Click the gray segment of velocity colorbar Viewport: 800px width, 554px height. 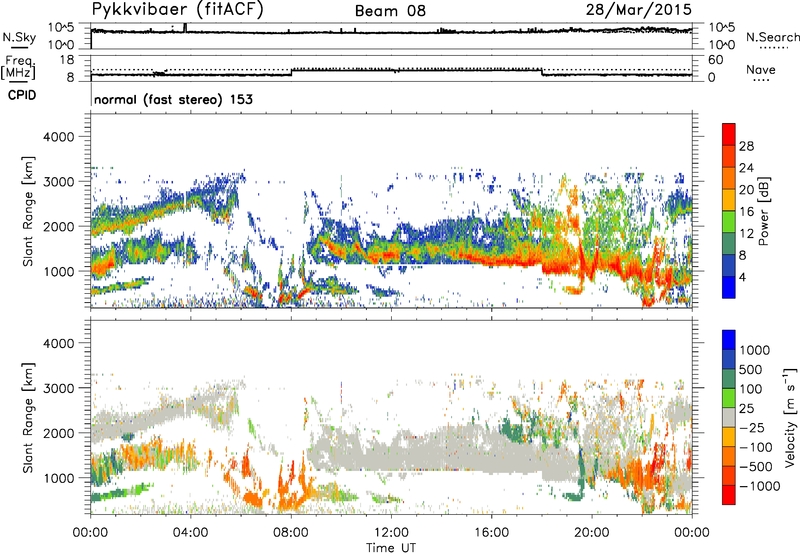click(729, 417)
